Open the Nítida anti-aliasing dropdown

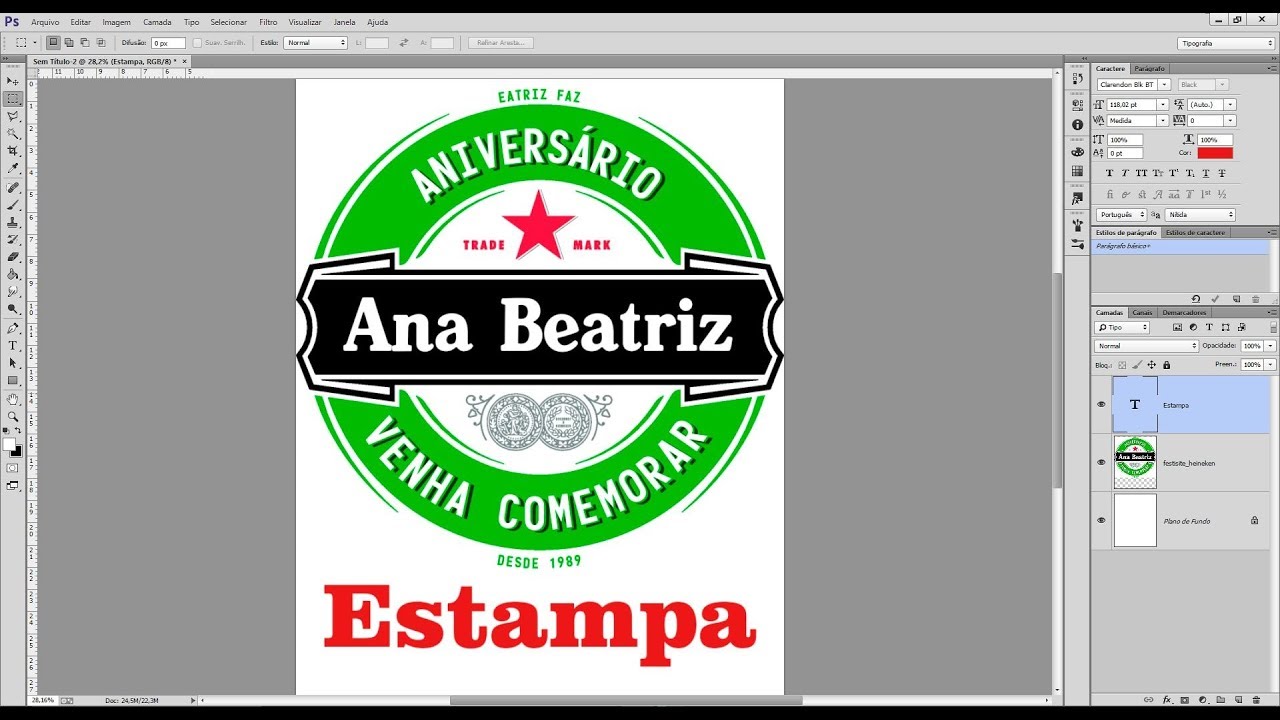pos(1200,215)
